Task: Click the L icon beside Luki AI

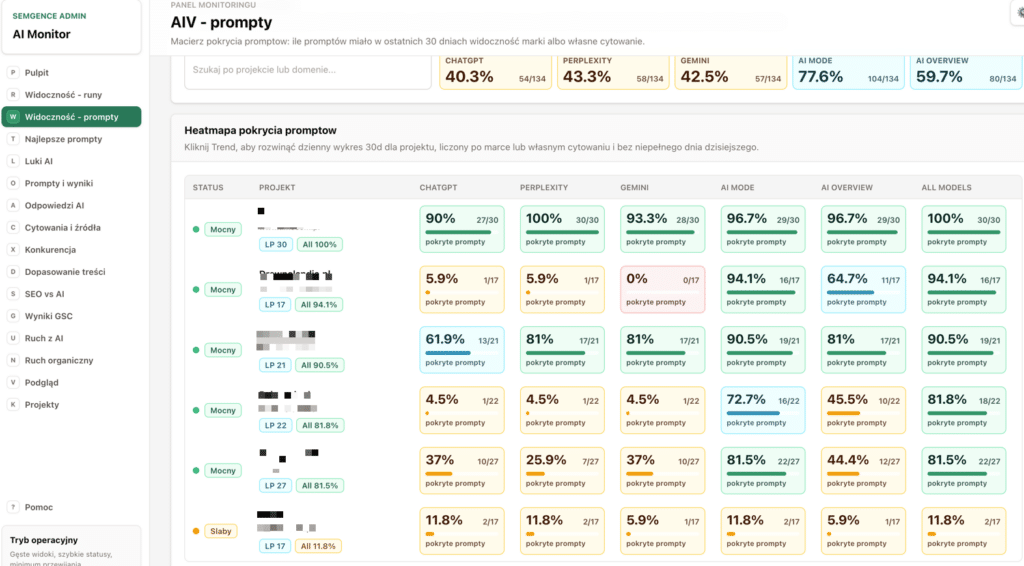Action: (x=12, y=161)
